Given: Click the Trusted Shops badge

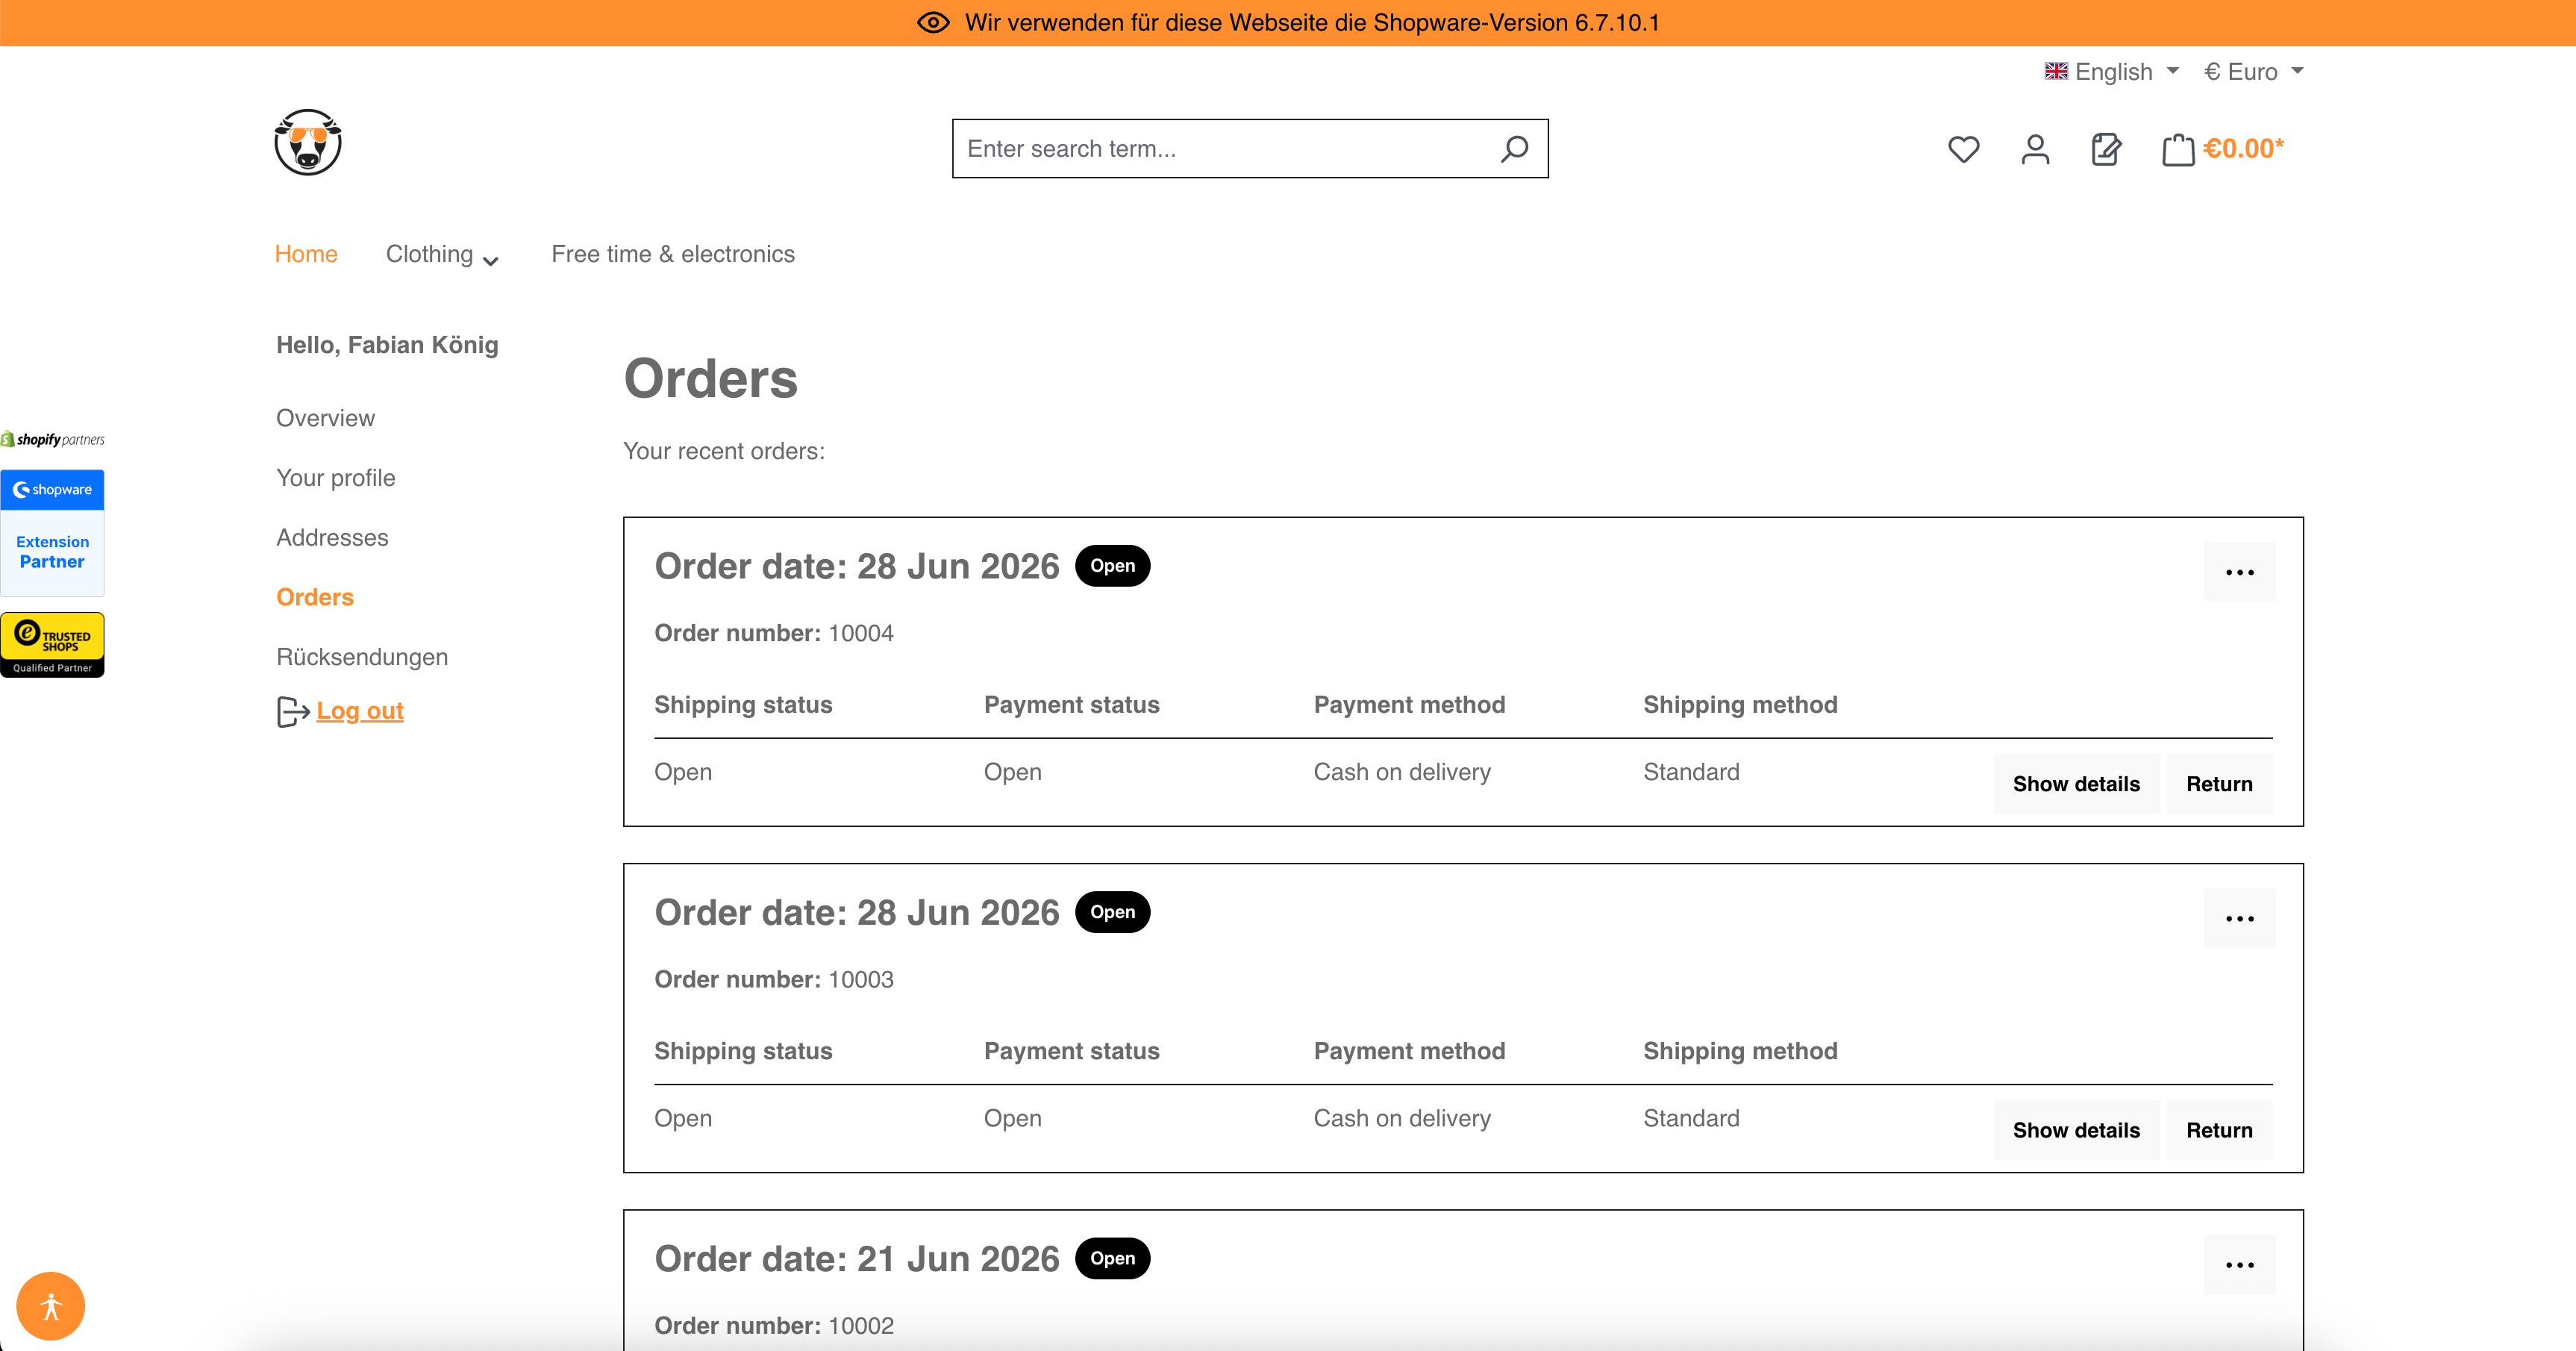Looking at the screenshot, I should click(x=52, y=645).
